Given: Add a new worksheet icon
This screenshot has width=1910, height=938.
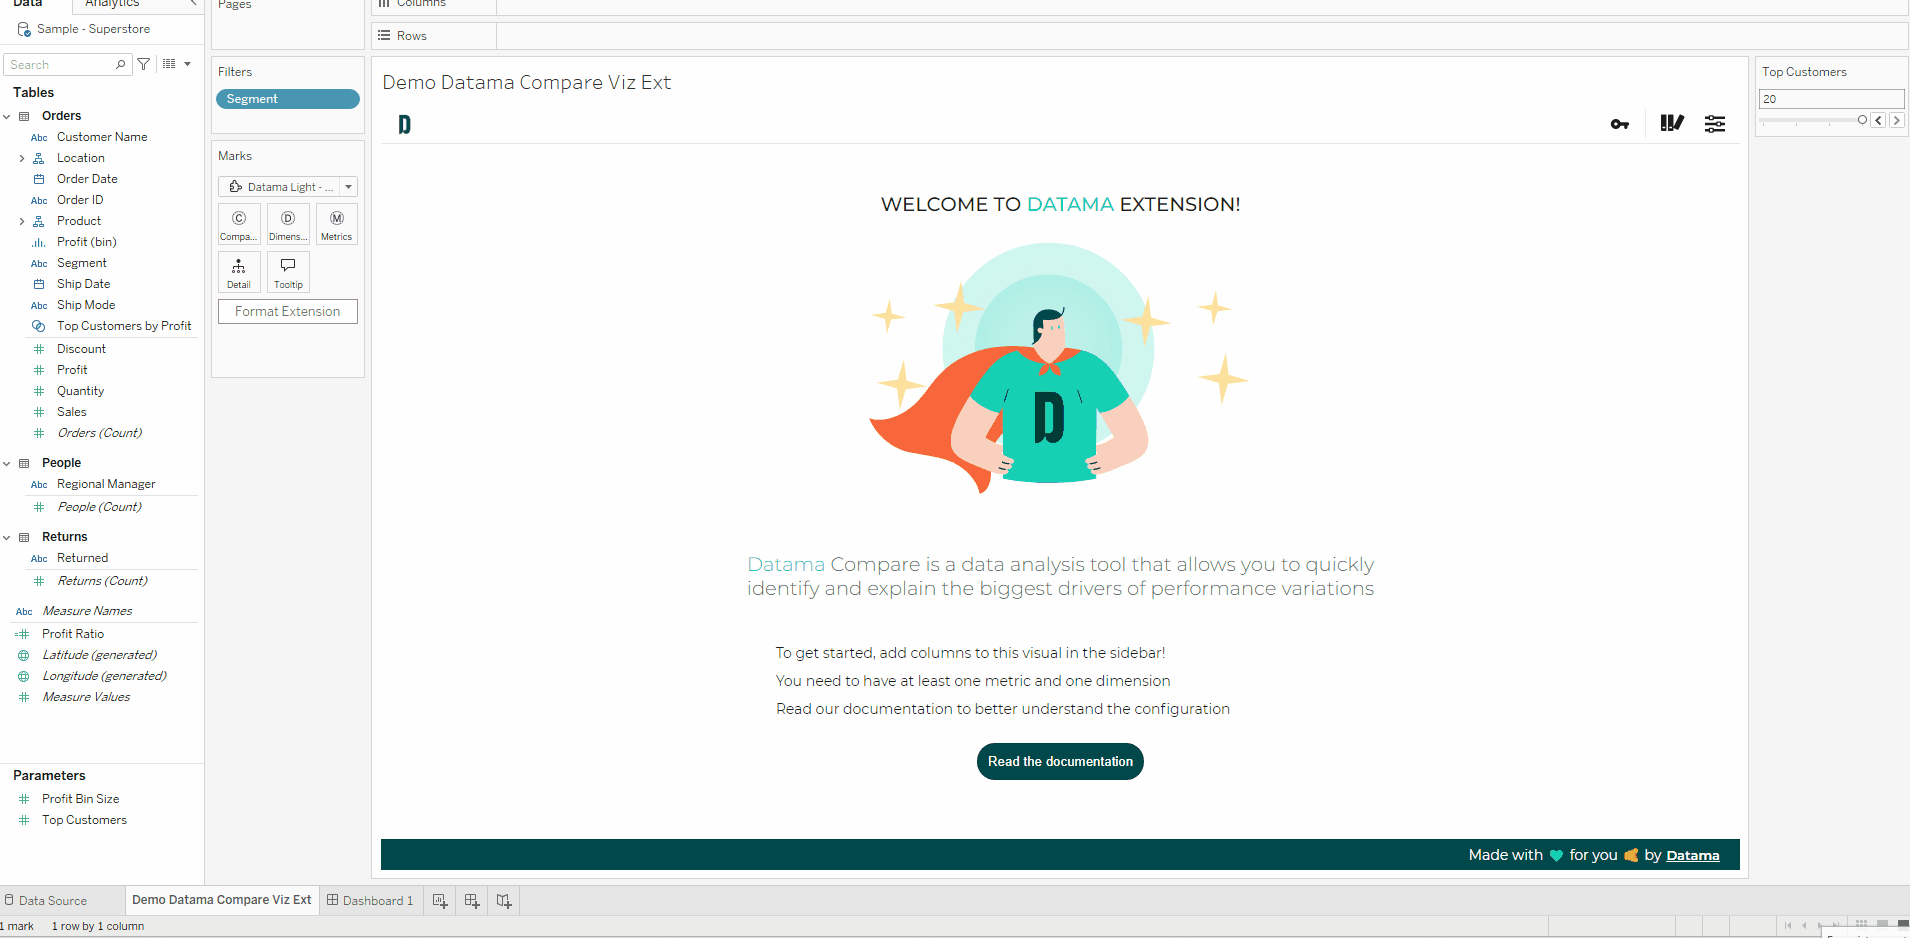Looking at the screenshot, I should pos(440,901).
